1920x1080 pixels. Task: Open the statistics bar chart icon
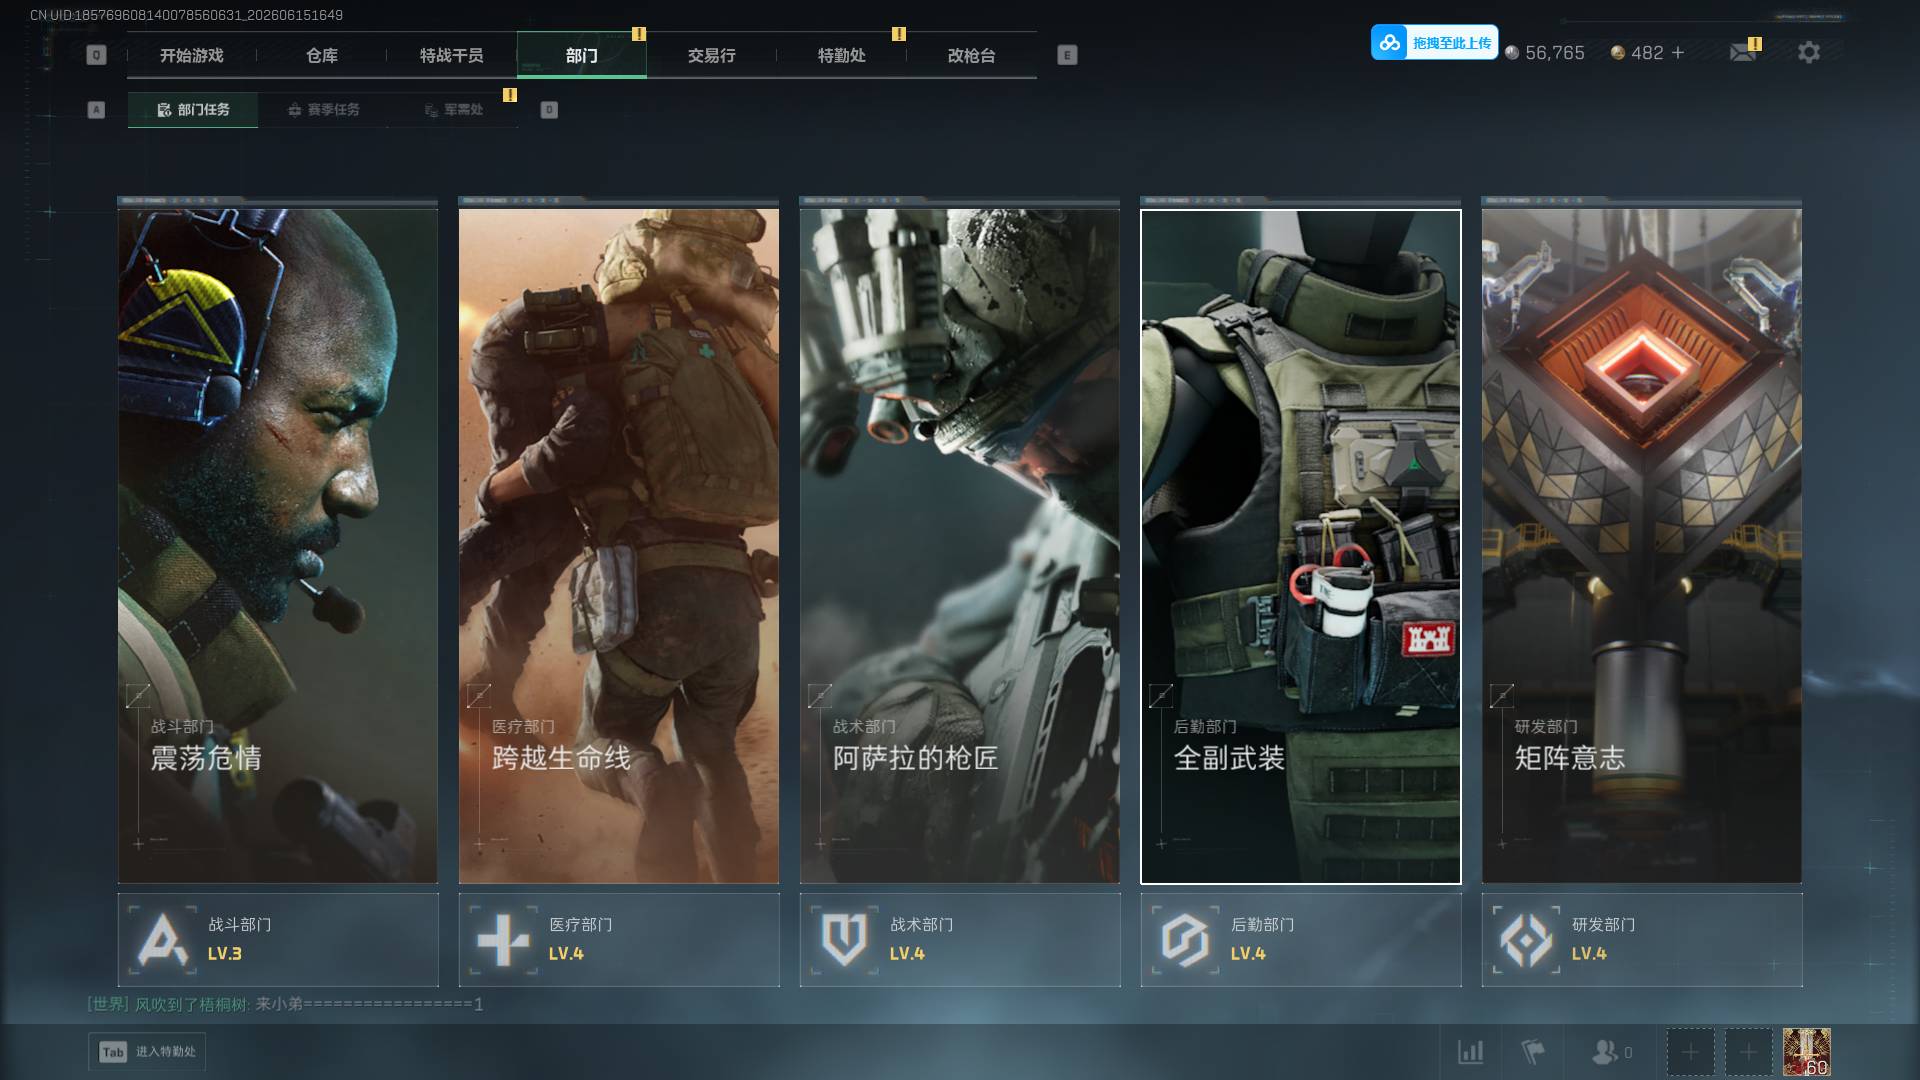click(1470, 1051)
